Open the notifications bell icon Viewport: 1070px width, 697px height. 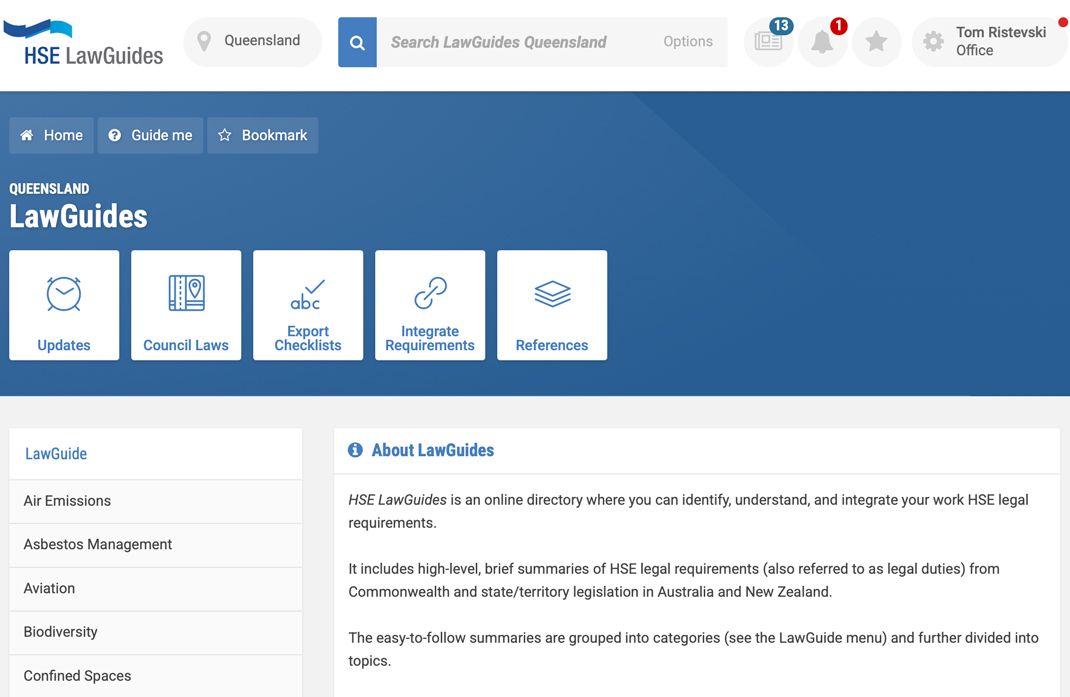click(822, 42)
